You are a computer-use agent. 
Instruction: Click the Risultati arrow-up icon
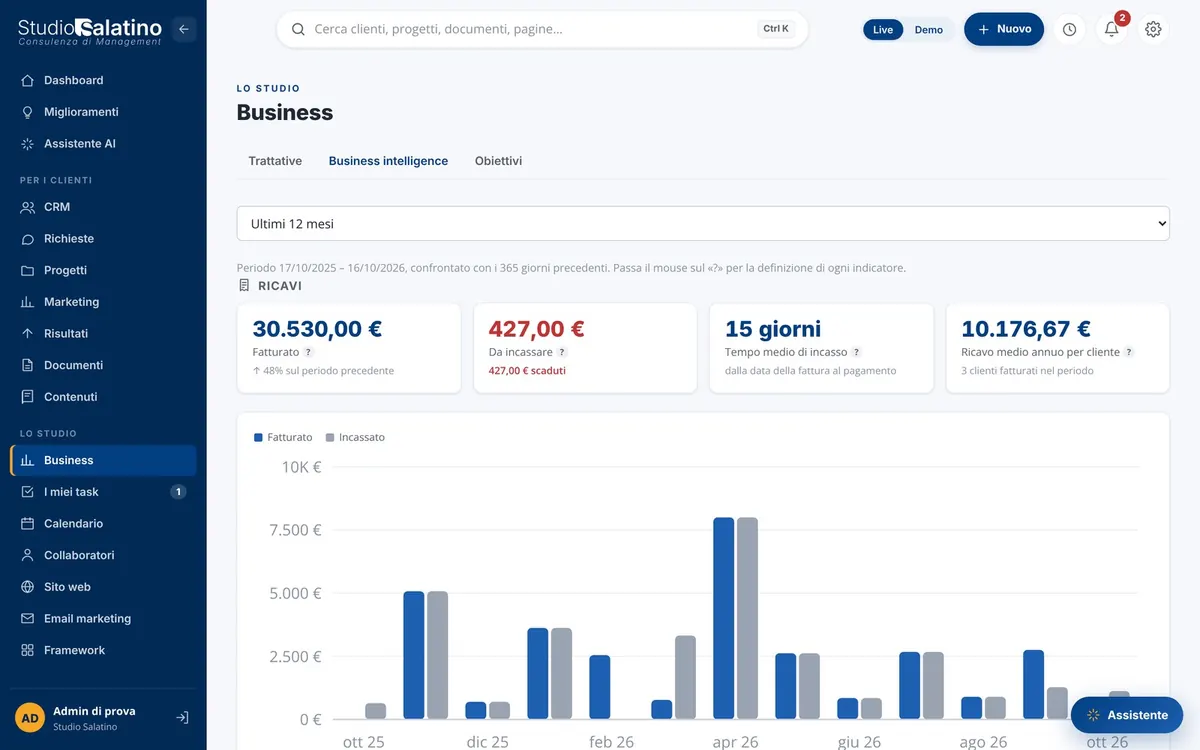[x=27, y=334]
